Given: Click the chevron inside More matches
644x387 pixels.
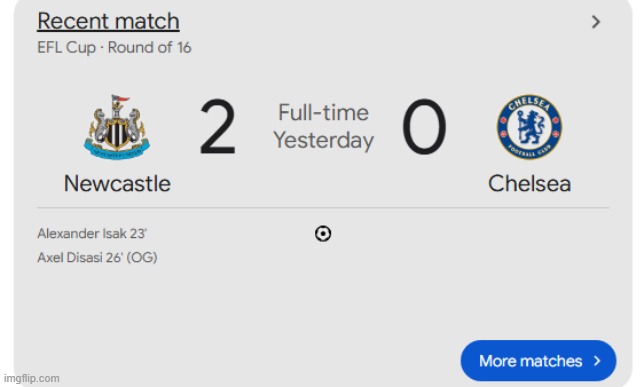Looking at the screenshot, I should coord(597,361).
